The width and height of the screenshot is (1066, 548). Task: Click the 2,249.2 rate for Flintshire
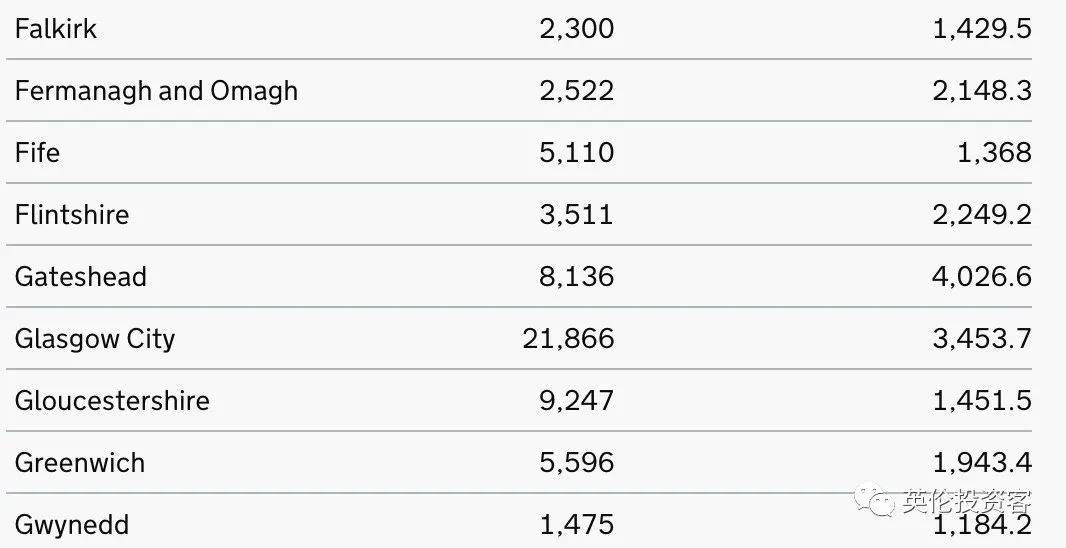tap(982, 214)
